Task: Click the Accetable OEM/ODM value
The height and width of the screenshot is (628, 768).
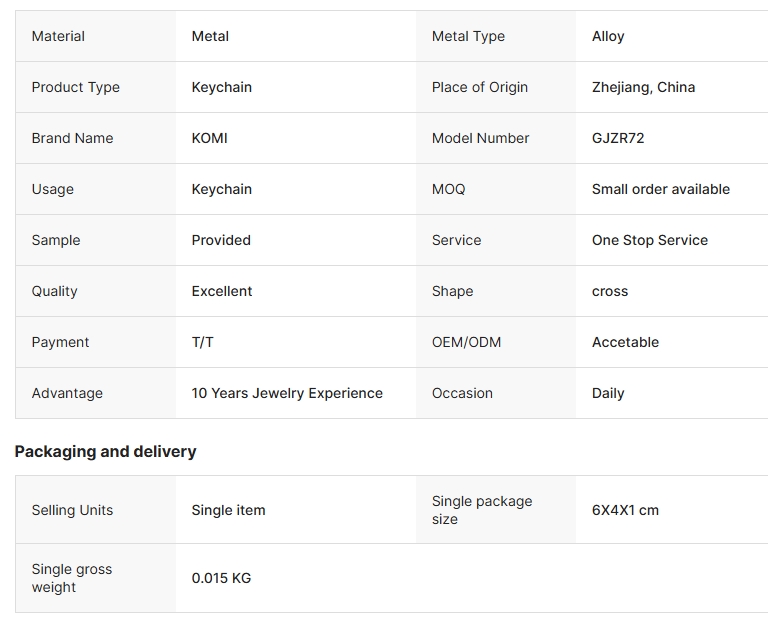Action: tap(625, 342)
